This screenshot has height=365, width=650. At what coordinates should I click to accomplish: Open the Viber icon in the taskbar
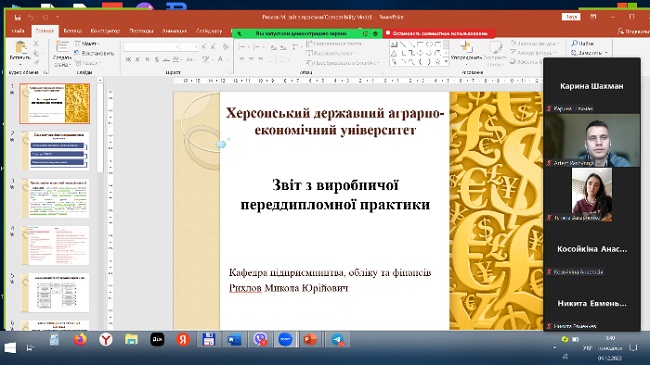260,340
